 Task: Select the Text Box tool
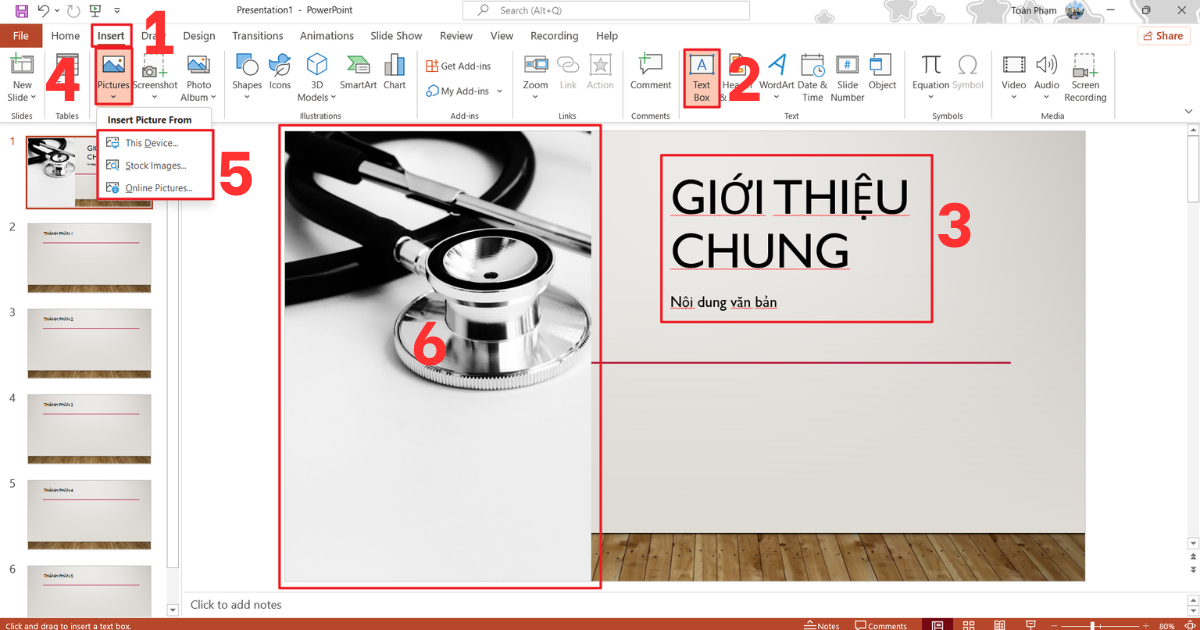[x=702, y=78]
